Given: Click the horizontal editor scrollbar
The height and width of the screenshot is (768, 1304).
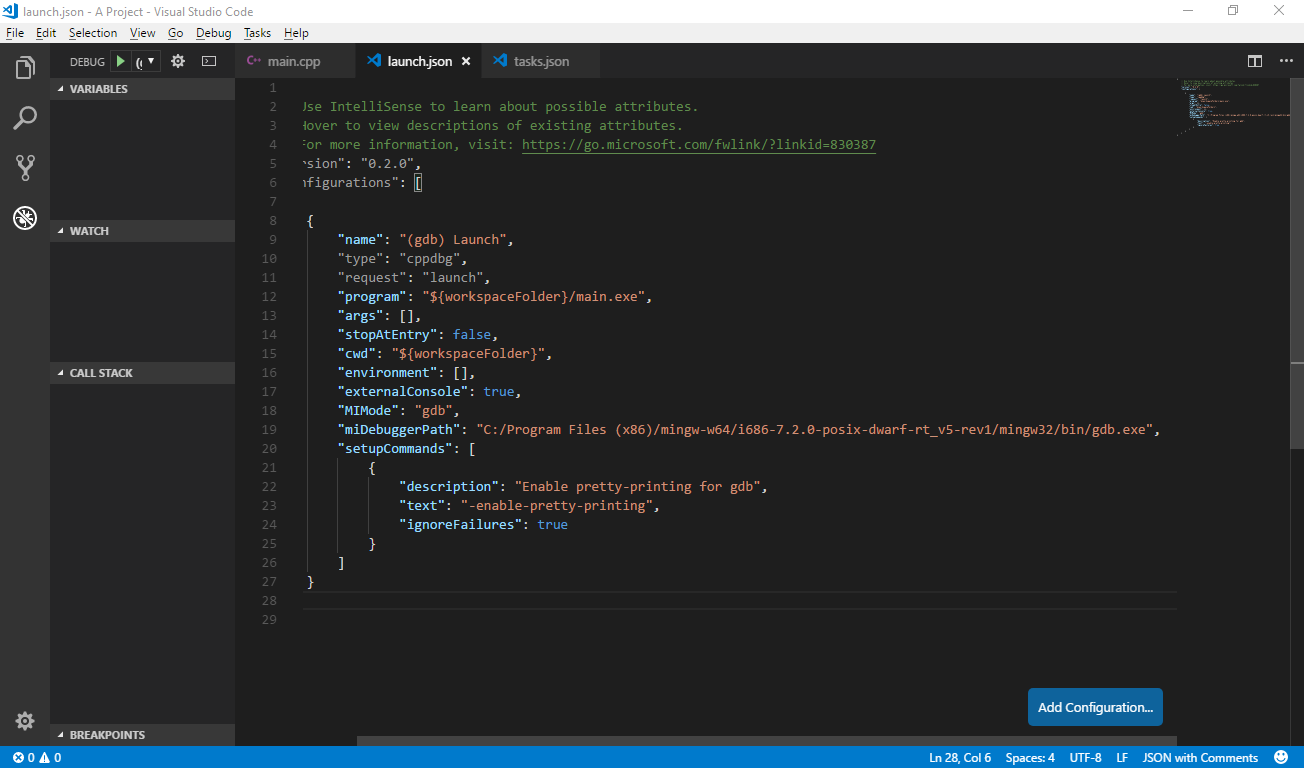Looking at the screenshot, I should point(766,741).
